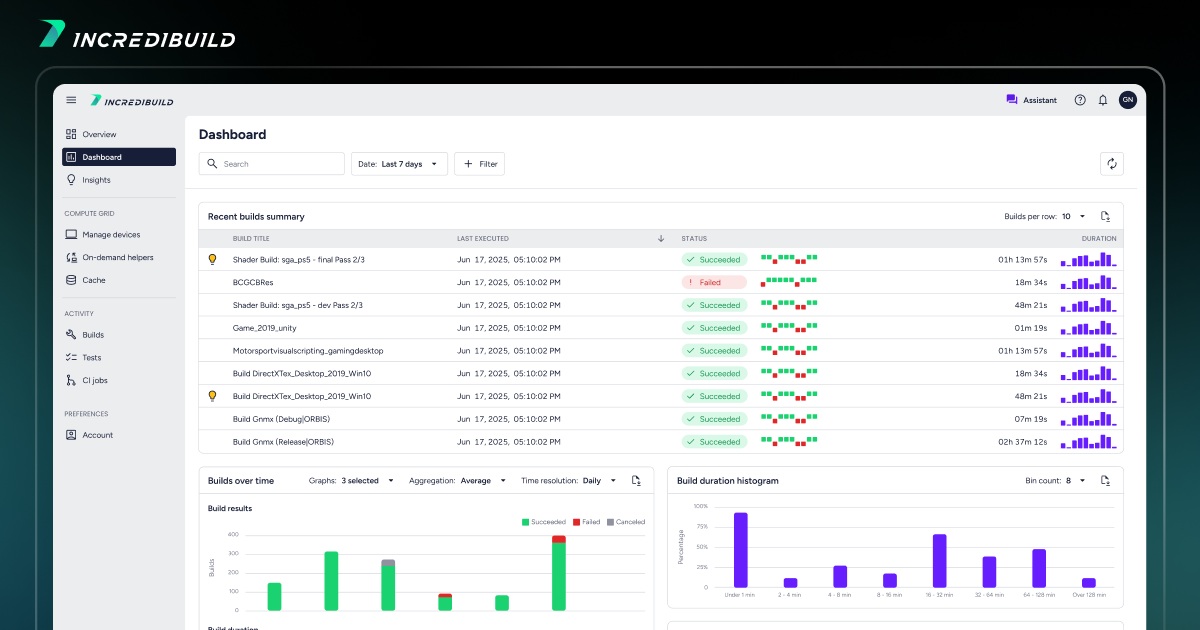The image size is (1200, 630).
Task: Open the BCGCBRes build row
Action: pos(661,282)
